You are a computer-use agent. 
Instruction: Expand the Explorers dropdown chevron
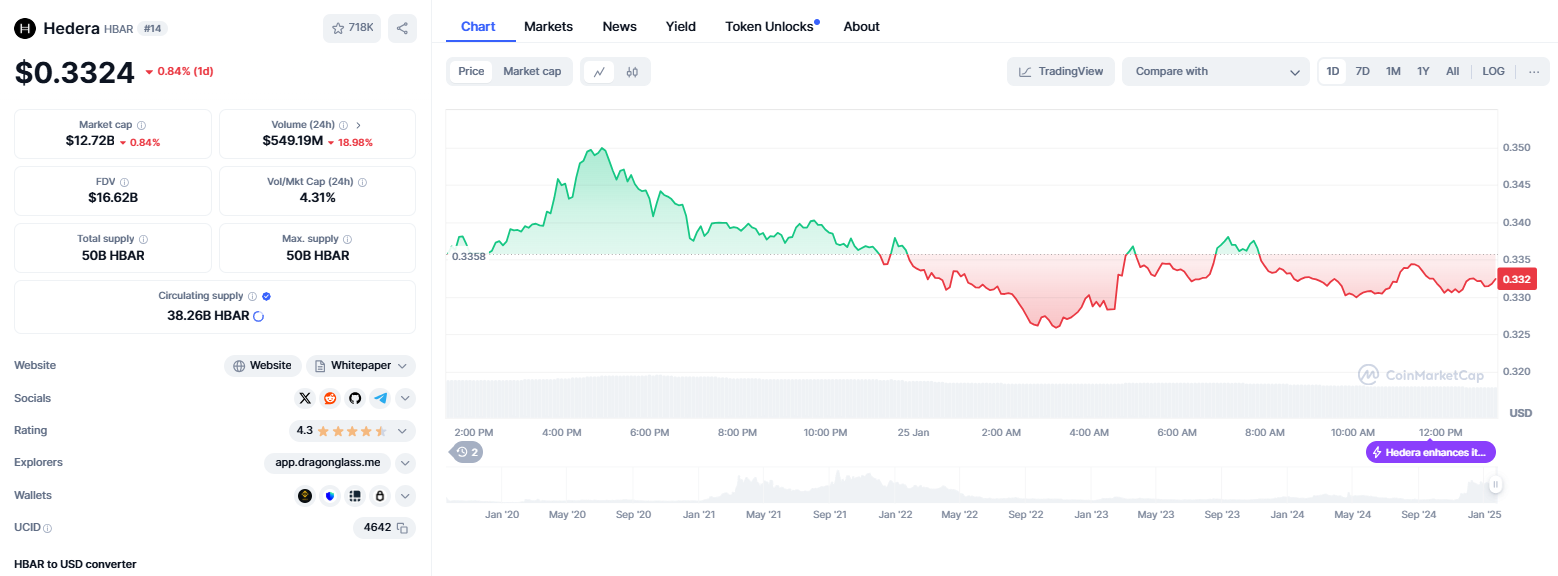(405, 463)
